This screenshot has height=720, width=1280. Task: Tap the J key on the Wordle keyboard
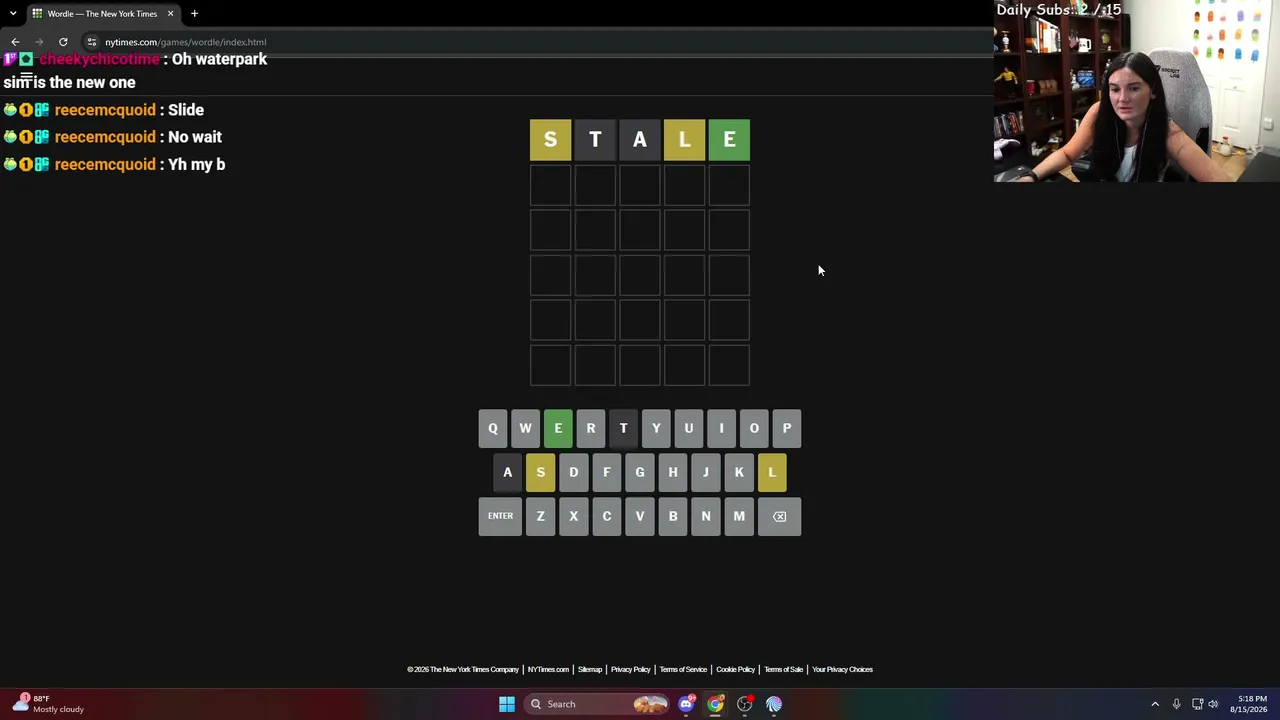click(706, 472)
